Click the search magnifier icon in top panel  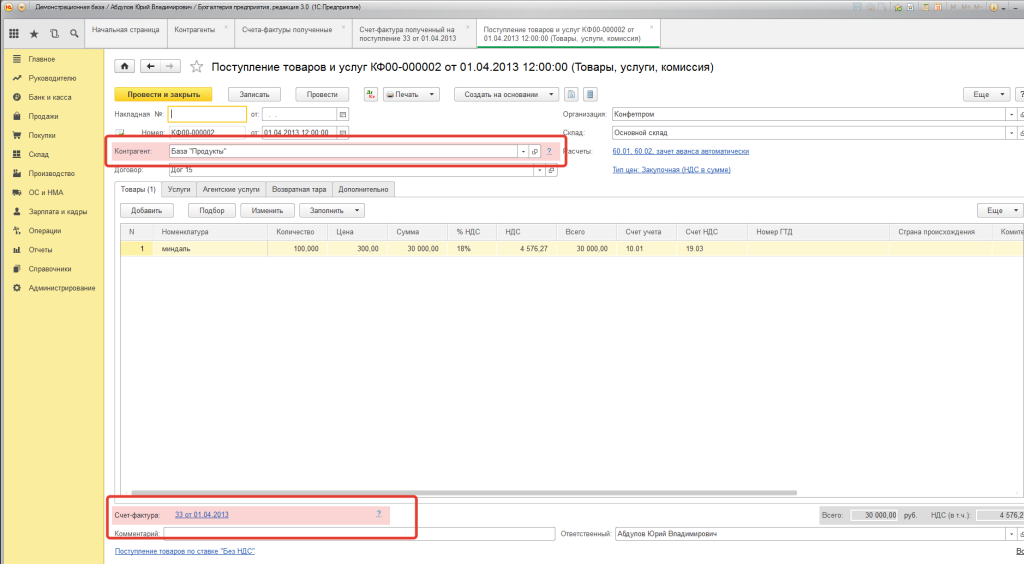click(x=74, y=33)
